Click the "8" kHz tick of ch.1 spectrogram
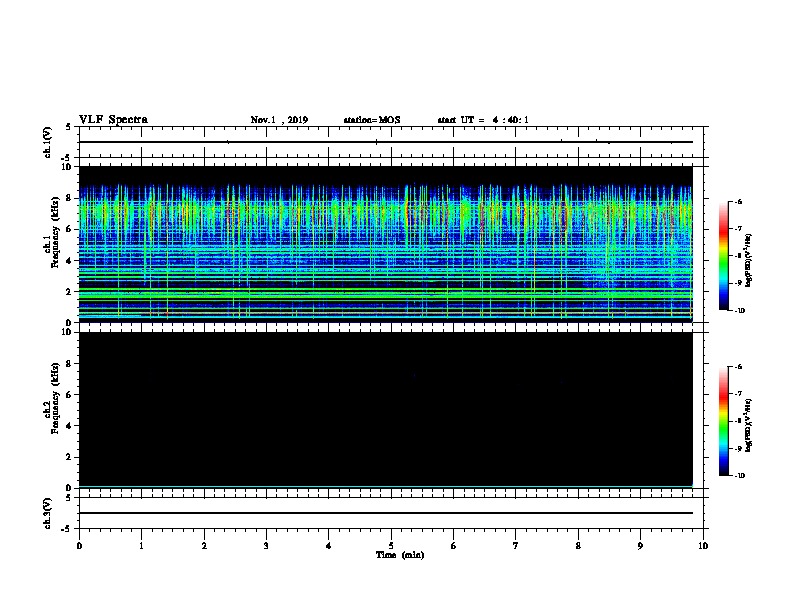Viewport: 792px width, 612px height. click(70, 198)
